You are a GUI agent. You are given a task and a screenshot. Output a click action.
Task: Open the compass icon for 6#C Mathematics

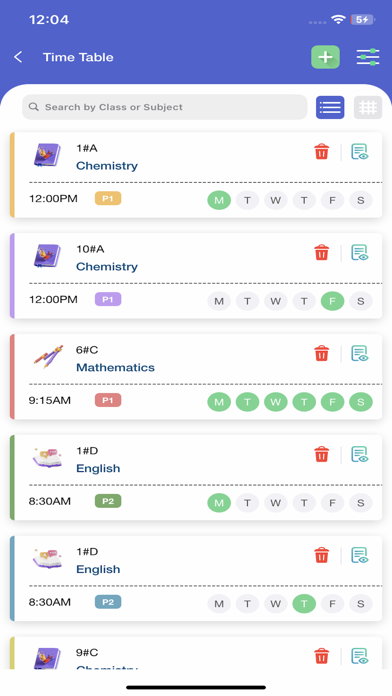48,356
